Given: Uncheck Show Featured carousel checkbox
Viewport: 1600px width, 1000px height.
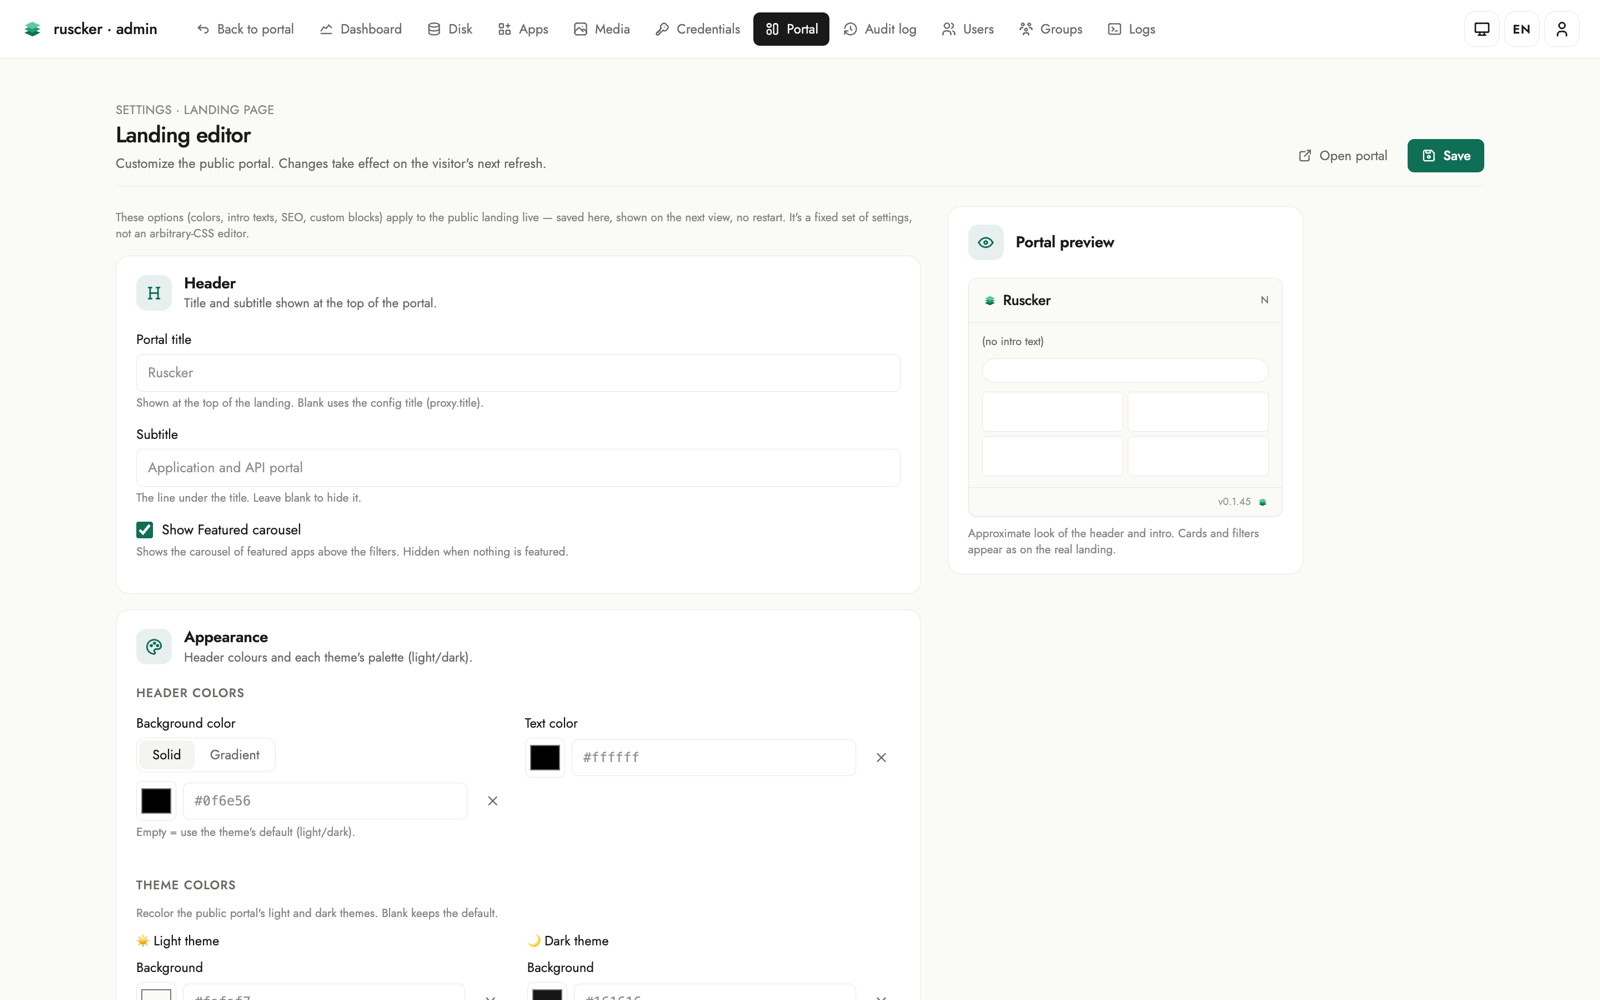Looking at the screenshot, I should coord(145,530).
